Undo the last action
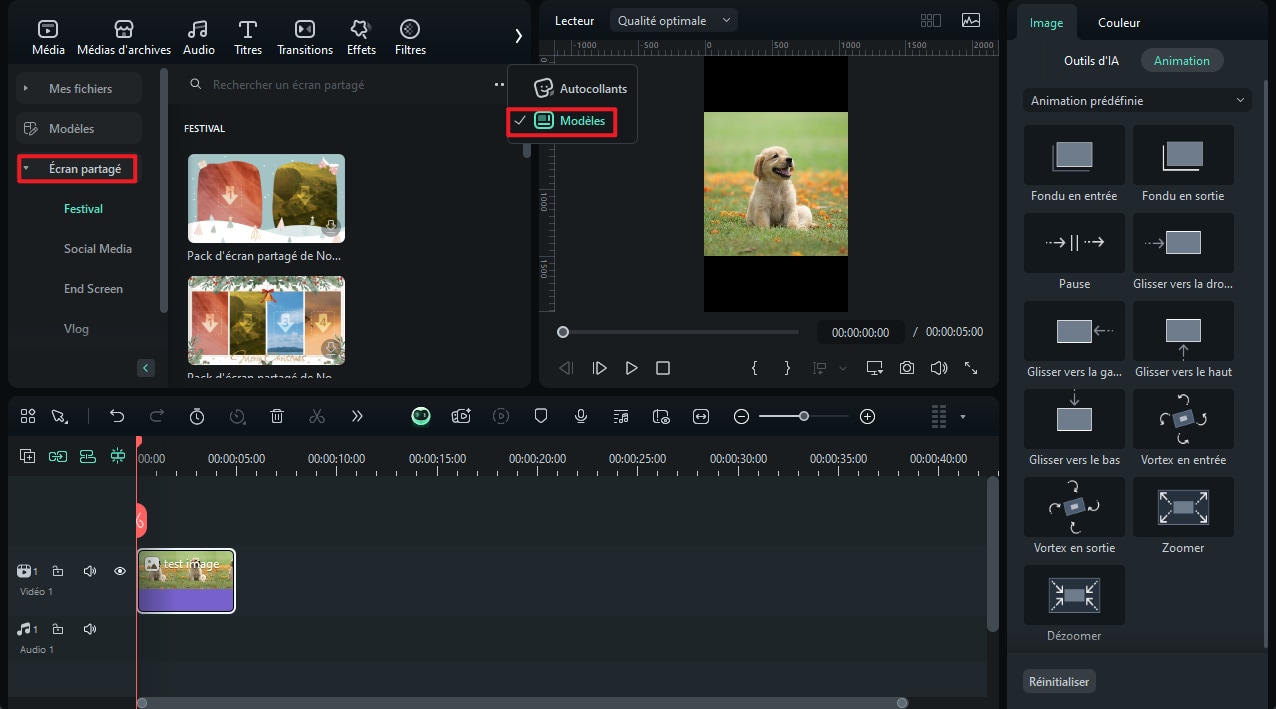 117,416
